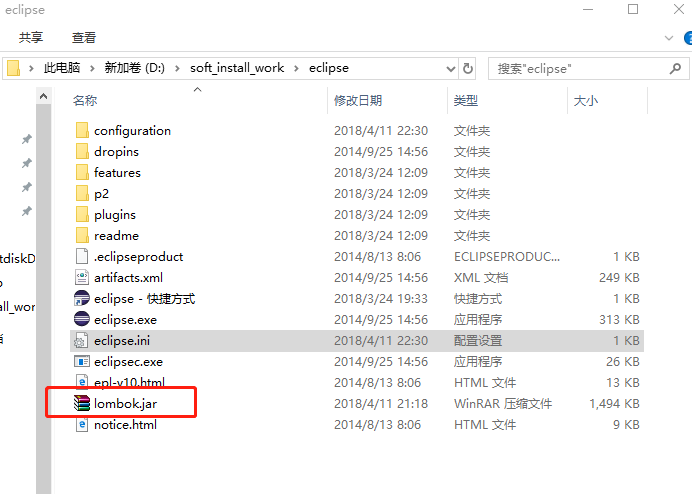Click the lombok.jar WinRAR archive icon
Viewport: 692px width, 494px height.
82,403
